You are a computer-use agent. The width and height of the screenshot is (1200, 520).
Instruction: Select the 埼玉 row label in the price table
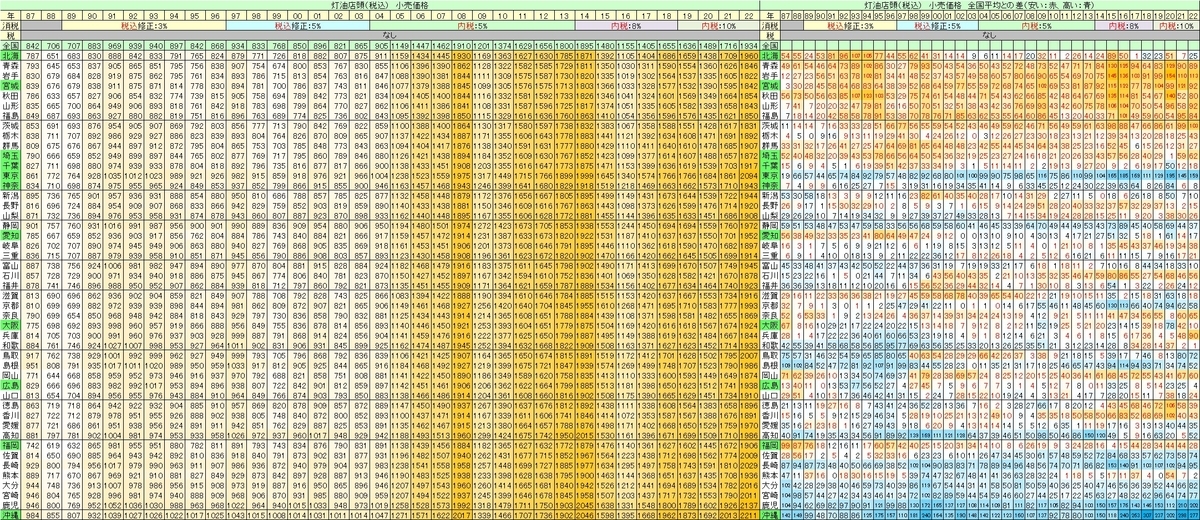tap(10, 155)
